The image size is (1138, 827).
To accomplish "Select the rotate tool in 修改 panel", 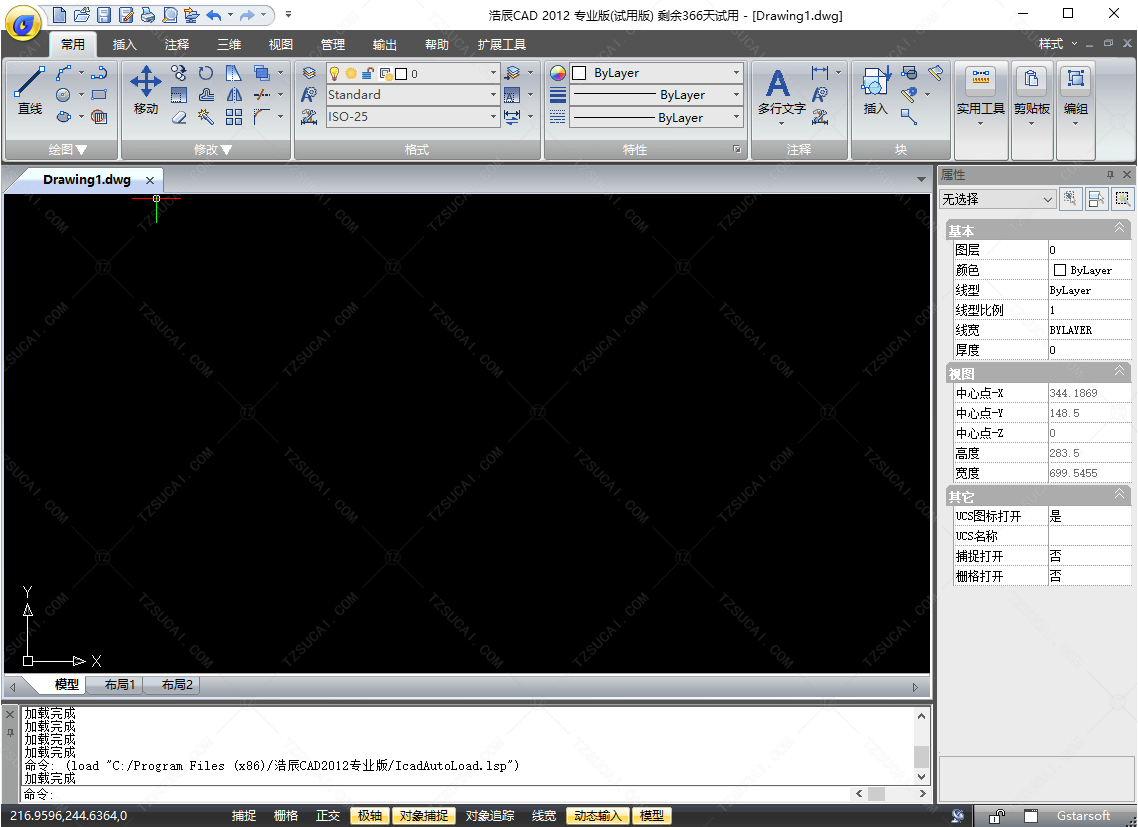I will click(206, 73).
